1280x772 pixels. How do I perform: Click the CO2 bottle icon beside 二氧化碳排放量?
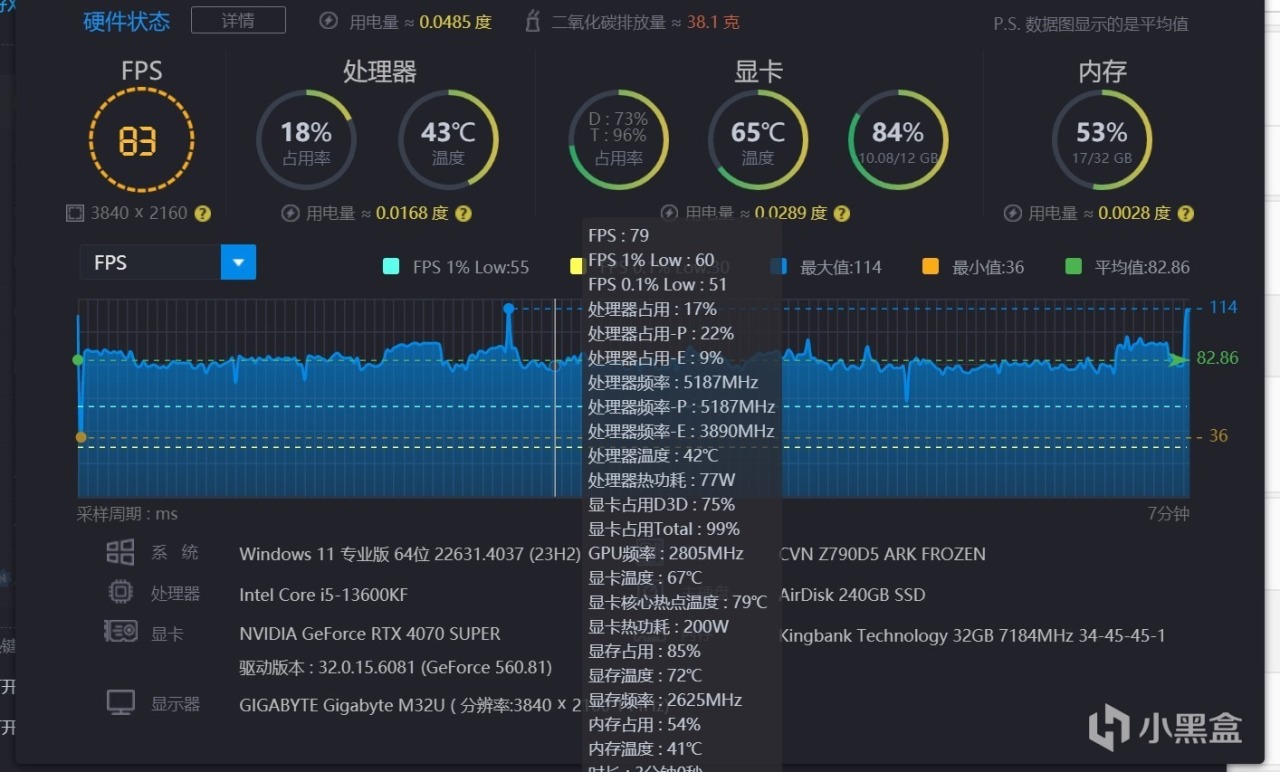[533, 21]
